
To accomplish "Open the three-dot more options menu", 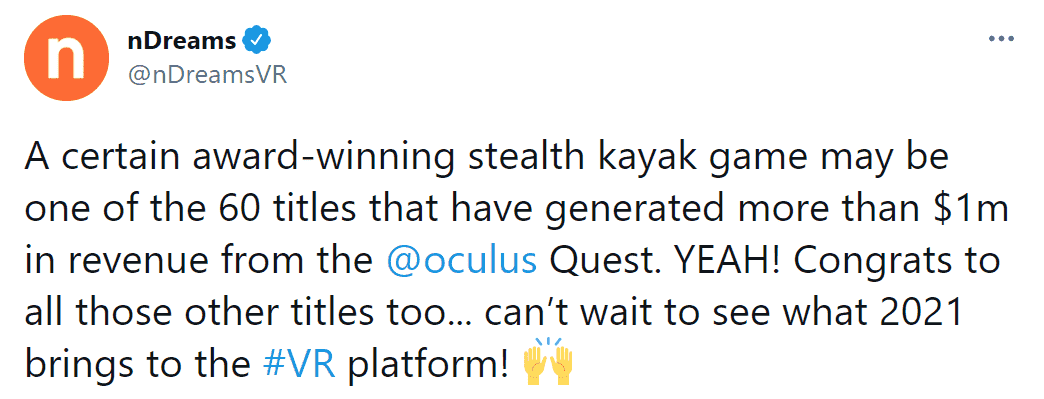I will pyautogui.click(x=1001, y=39).
